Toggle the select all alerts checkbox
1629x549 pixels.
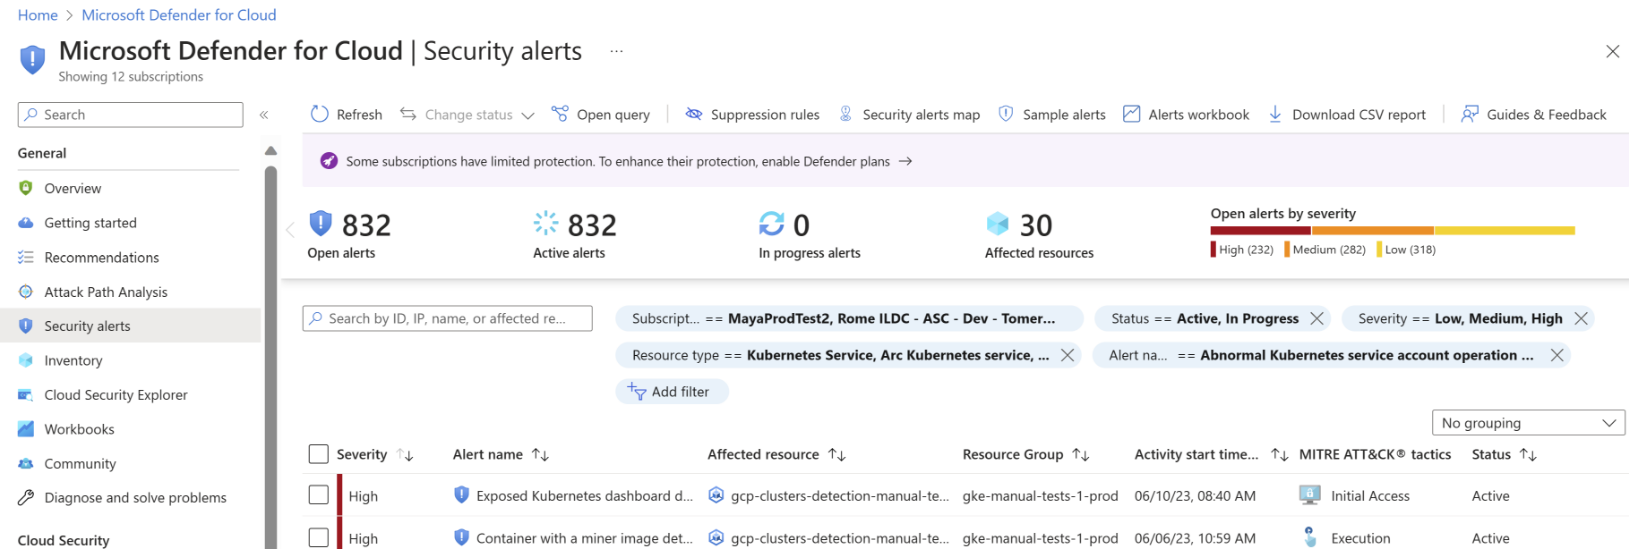click(319, 454)
